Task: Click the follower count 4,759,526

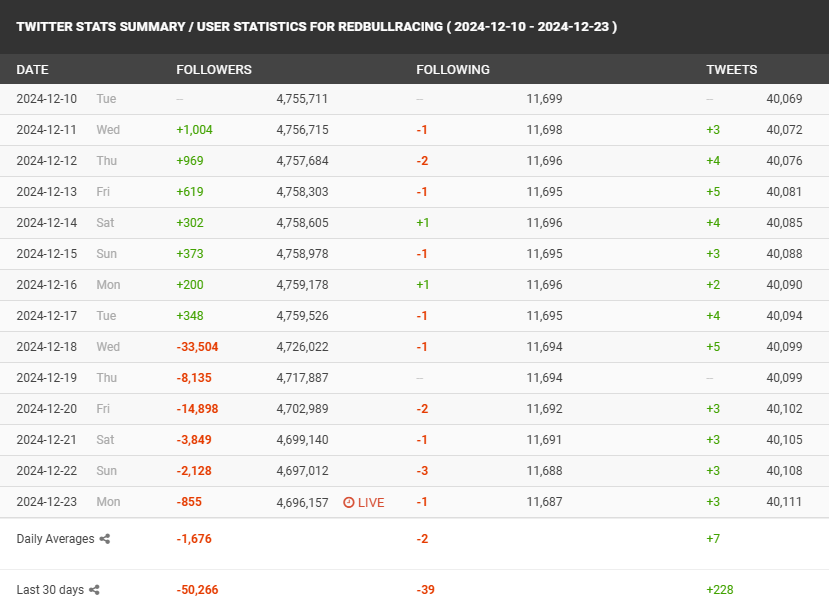Action: point(302,316)
